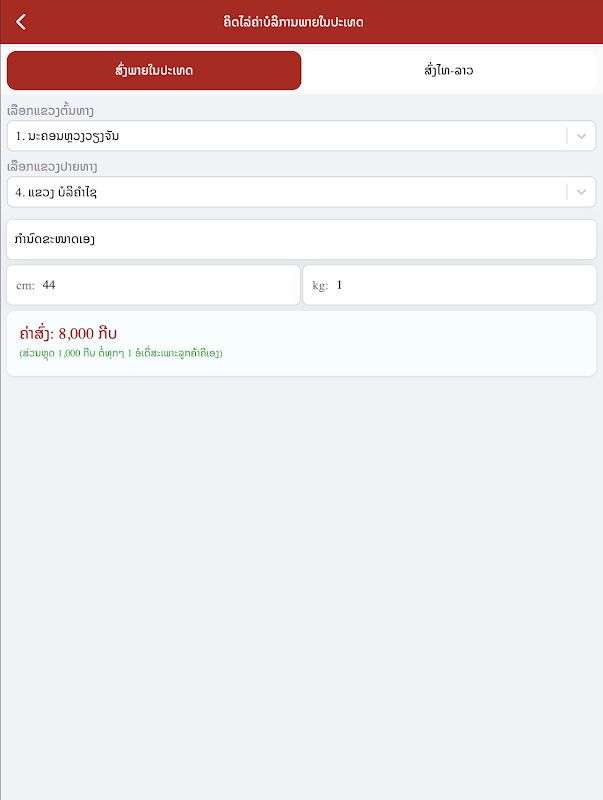Image resolution: width=603 pixels, height=800 pixels.
Task: Click the chevron icon in origin province selector
Action: [x=581, y=136]
